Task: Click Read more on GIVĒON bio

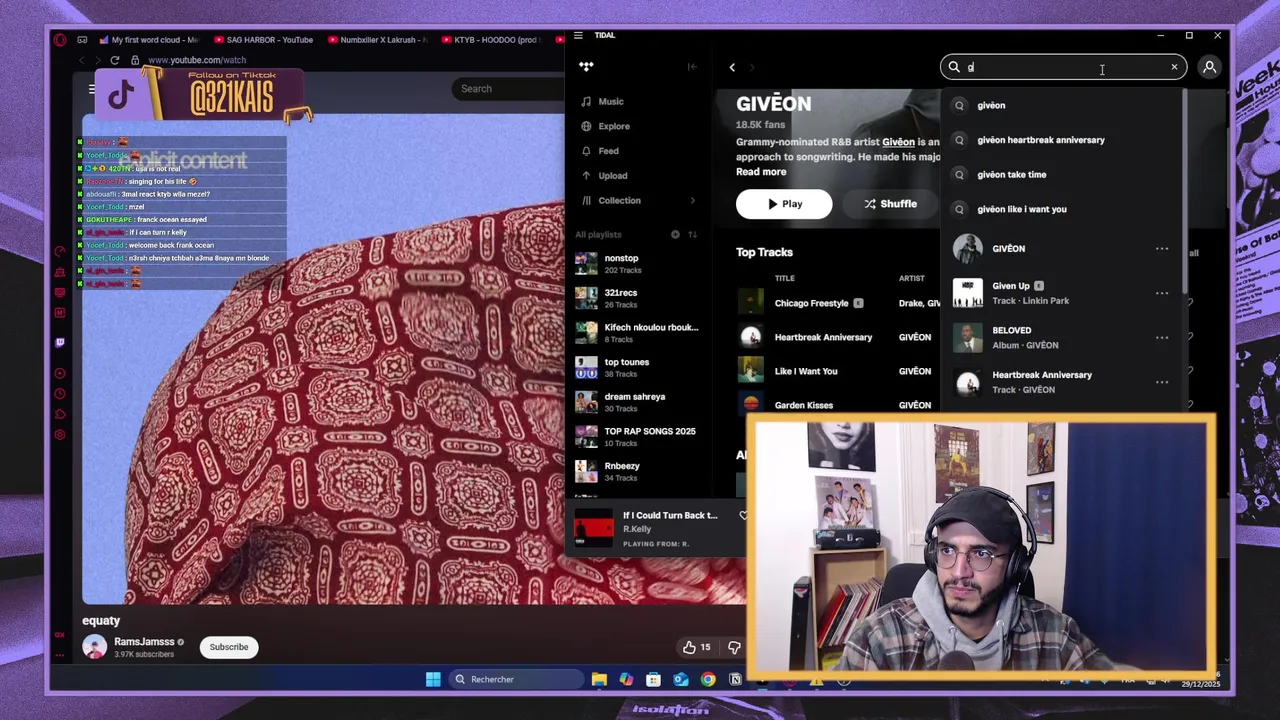Action: point(761,172)
